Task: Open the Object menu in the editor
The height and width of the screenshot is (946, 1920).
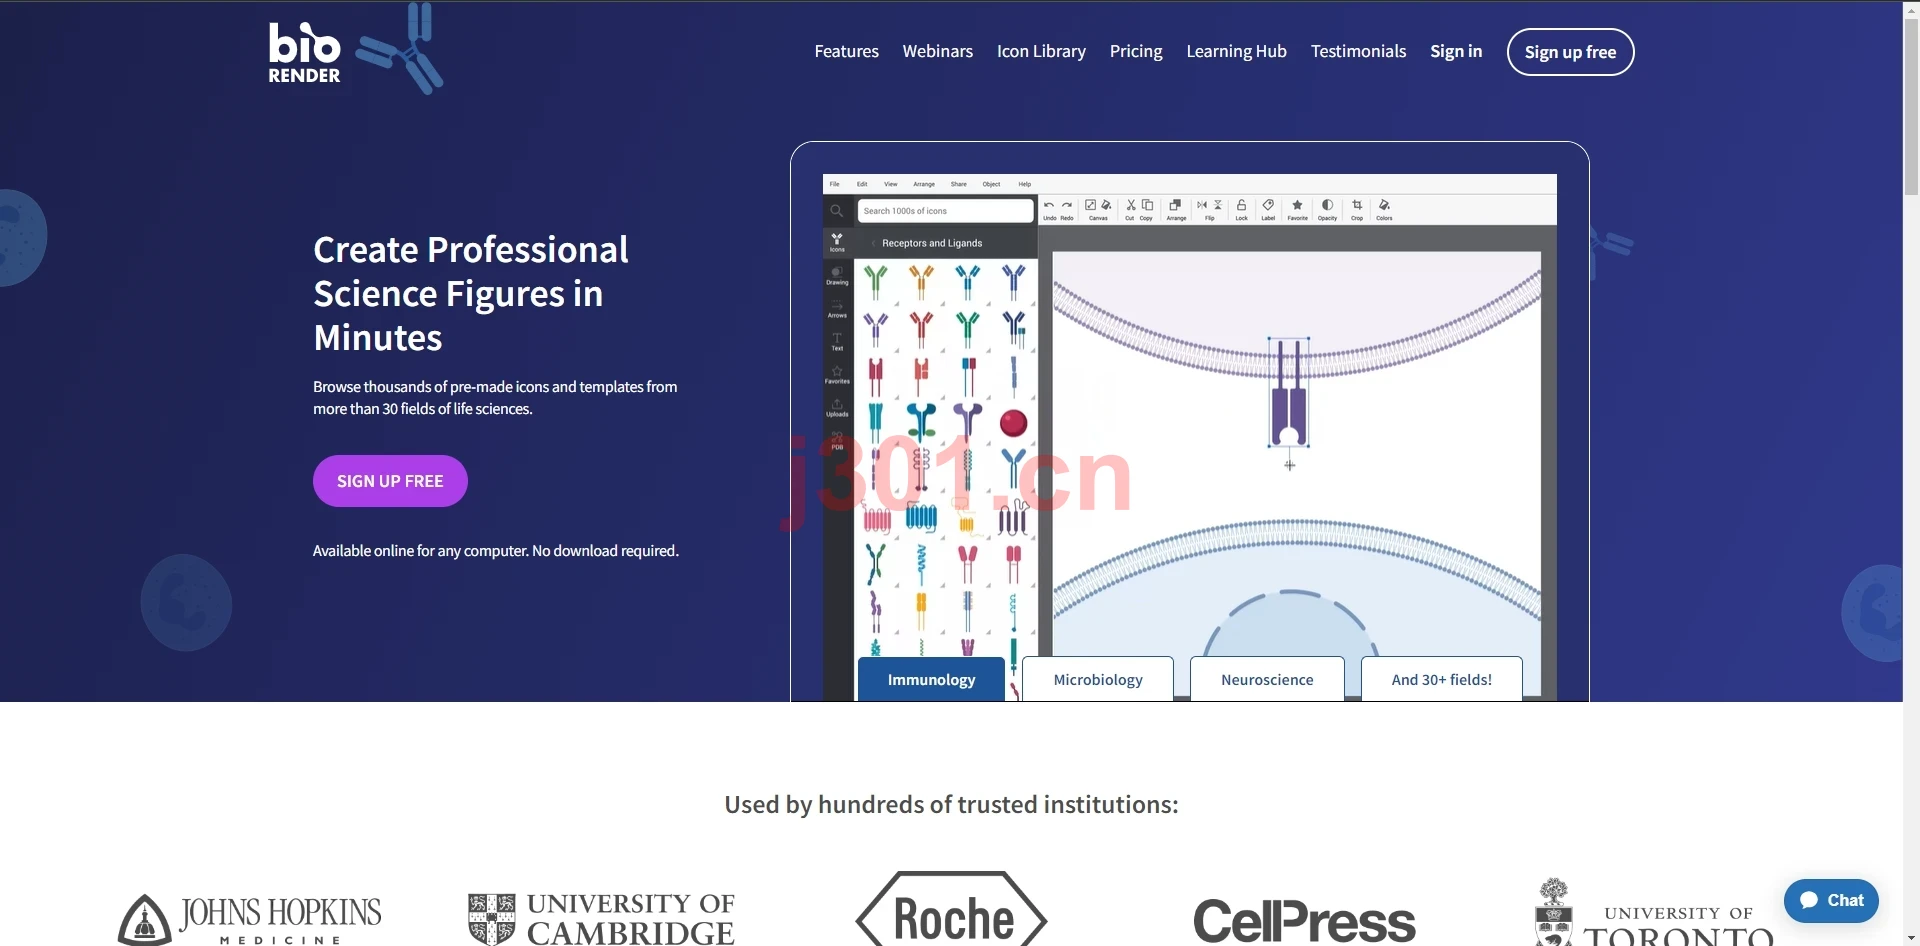Action: coord(992,184)
